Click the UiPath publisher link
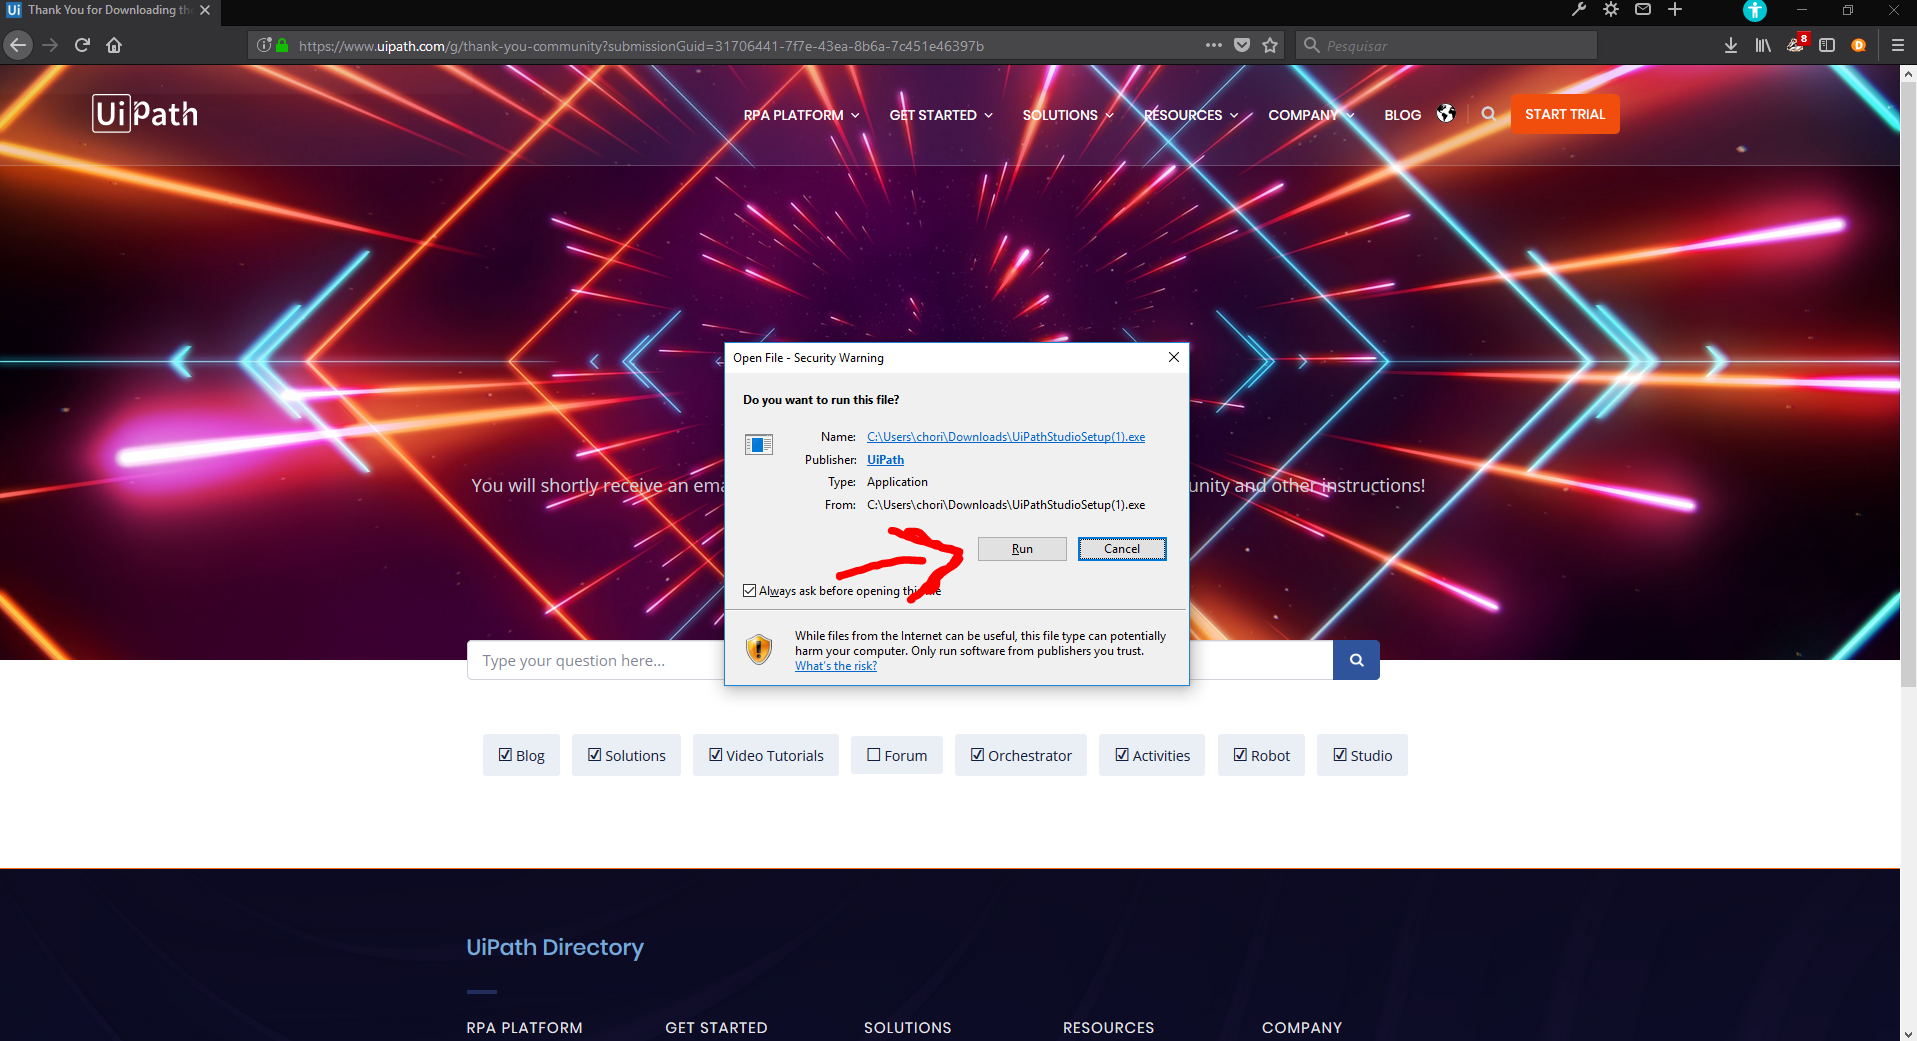Viewport: 1917px width, 1041px height. coord(885,460)
